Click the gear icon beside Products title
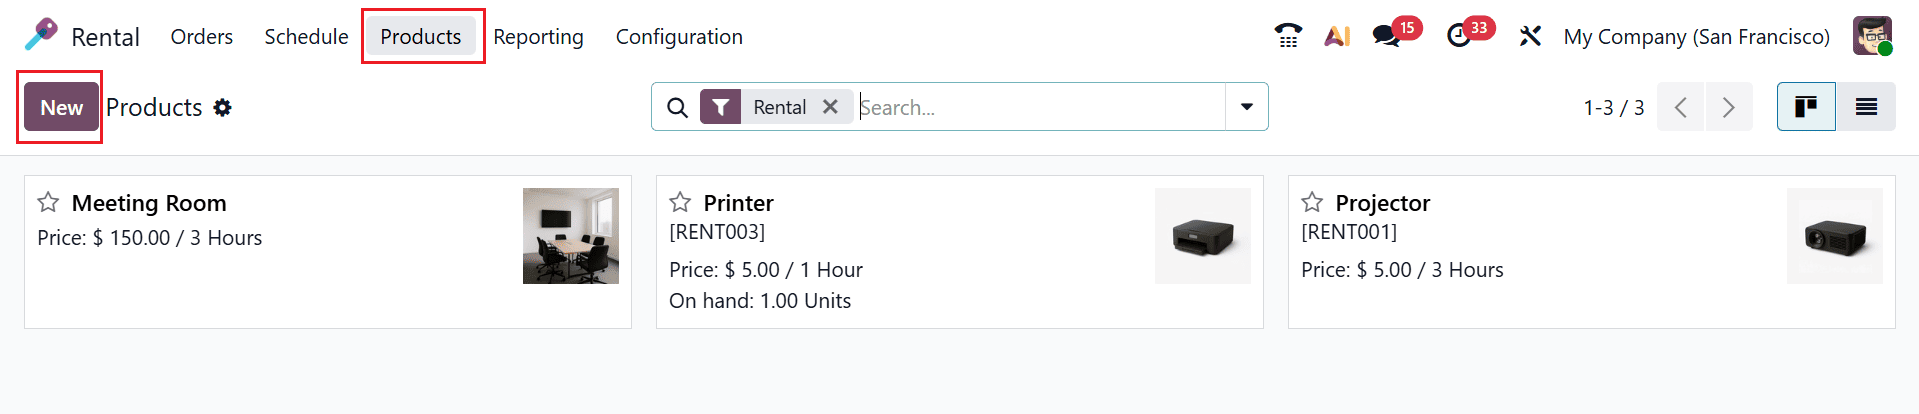 click(223, 107)
